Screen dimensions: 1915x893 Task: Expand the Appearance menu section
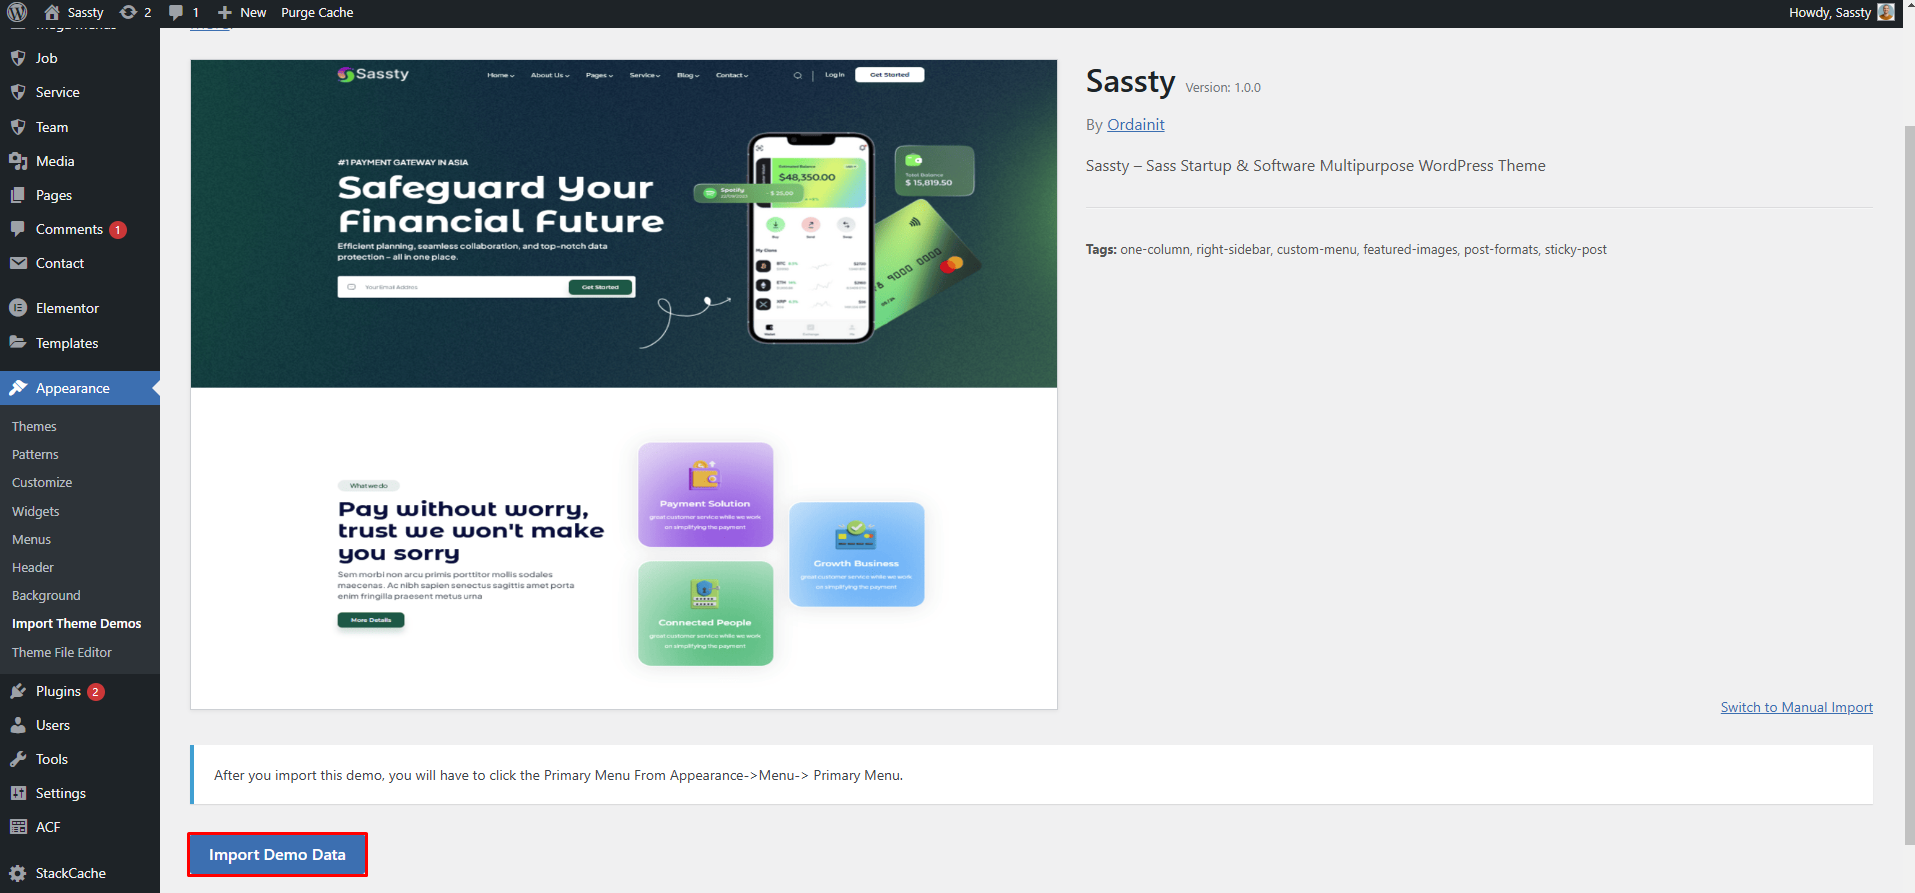(x=72, y=388)
